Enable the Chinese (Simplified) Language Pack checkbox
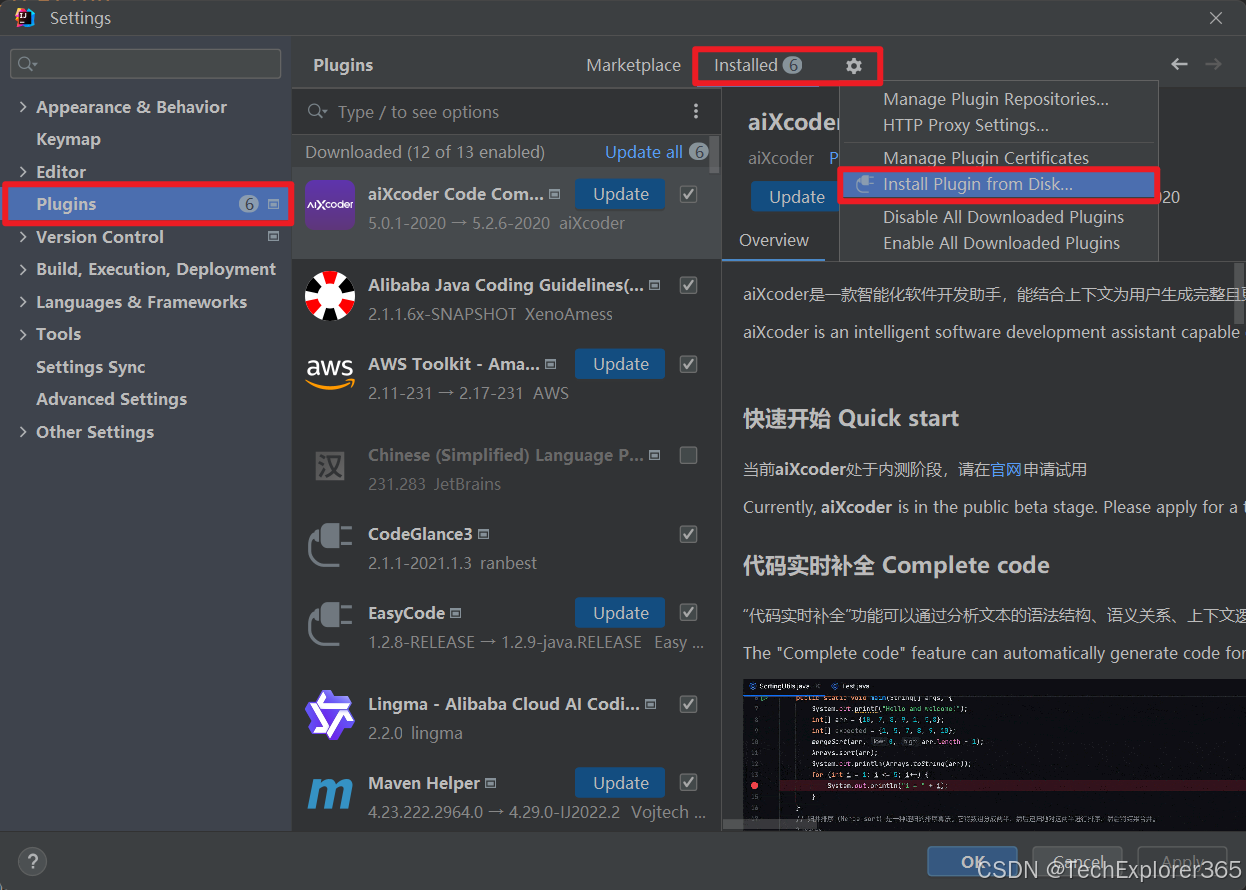The width and height of the screenshot is (1246, 890). pyautogui.click(x=688, y=455)
